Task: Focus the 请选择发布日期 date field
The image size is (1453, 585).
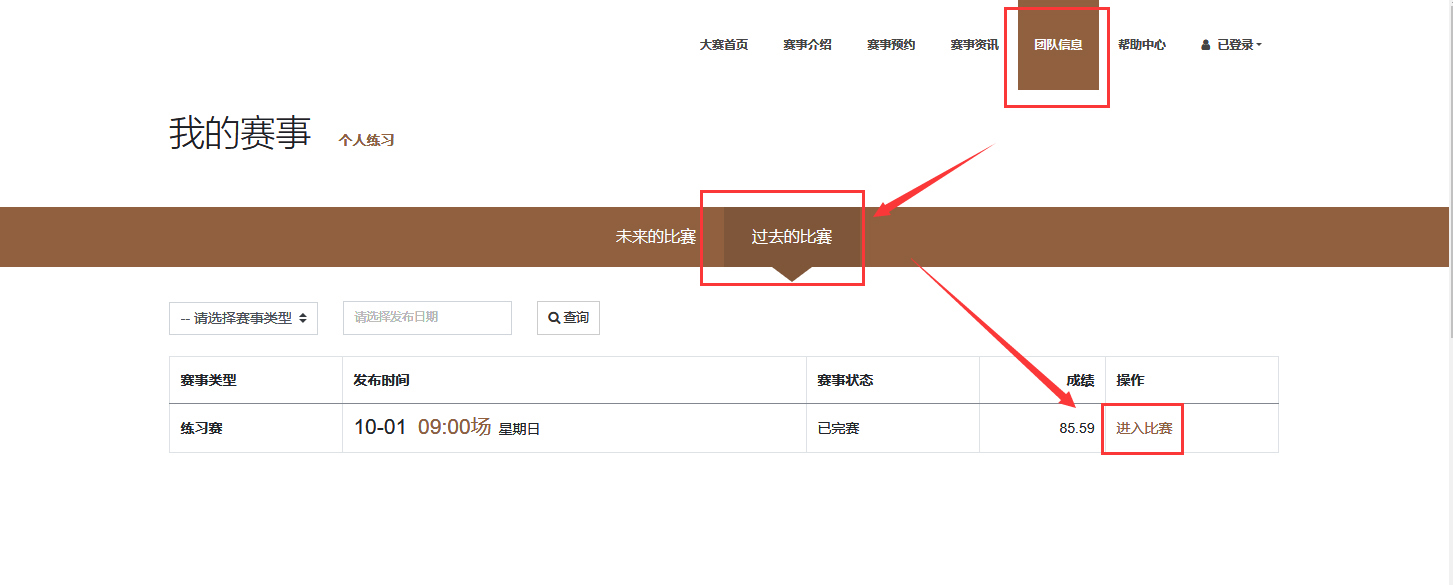Action: 427,318
